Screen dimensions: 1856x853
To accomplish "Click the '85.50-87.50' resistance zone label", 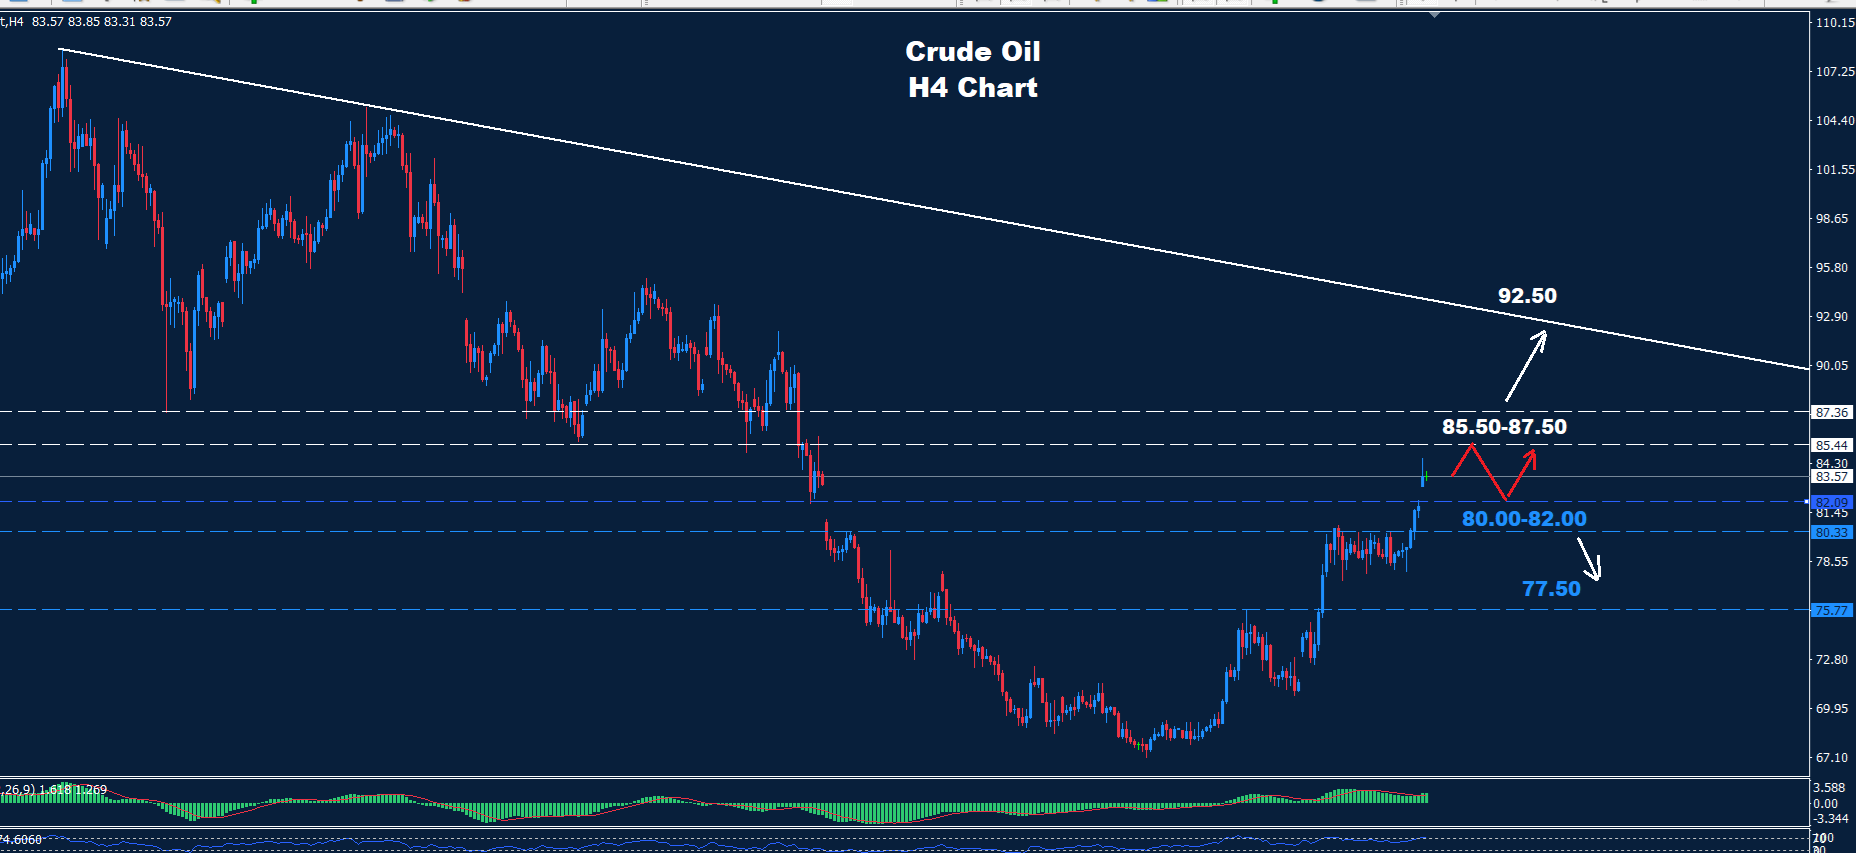I will pyautogui.click(x=1504, y=427).
